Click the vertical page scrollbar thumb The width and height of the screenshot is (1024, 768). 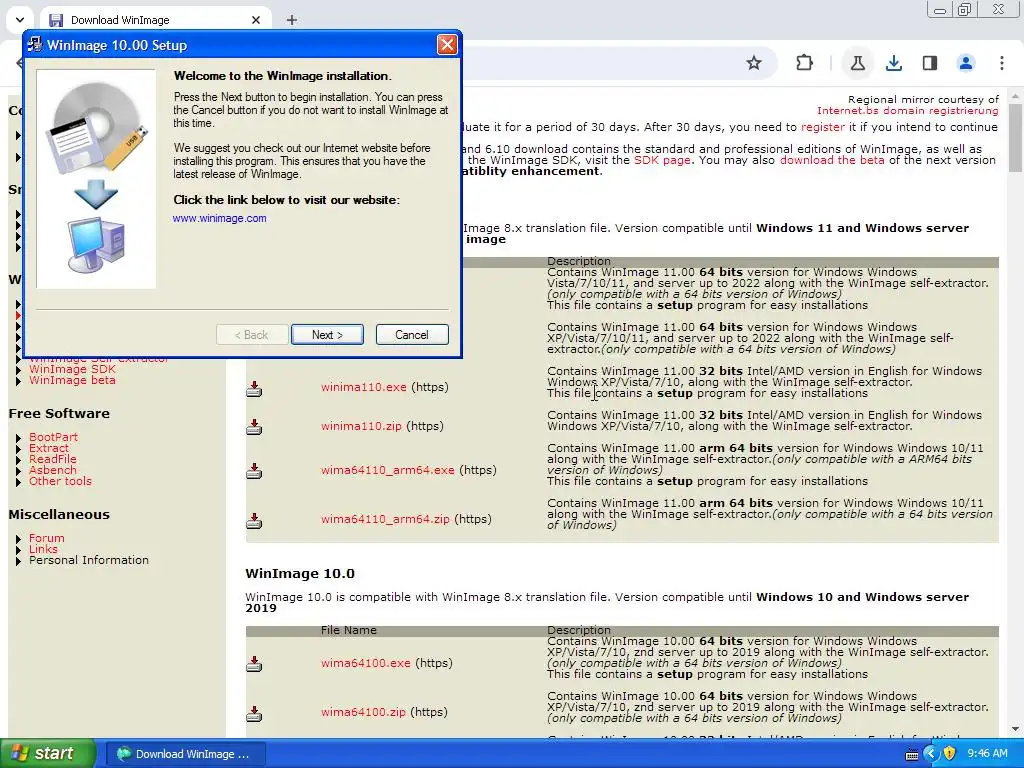click(1016, 138)
